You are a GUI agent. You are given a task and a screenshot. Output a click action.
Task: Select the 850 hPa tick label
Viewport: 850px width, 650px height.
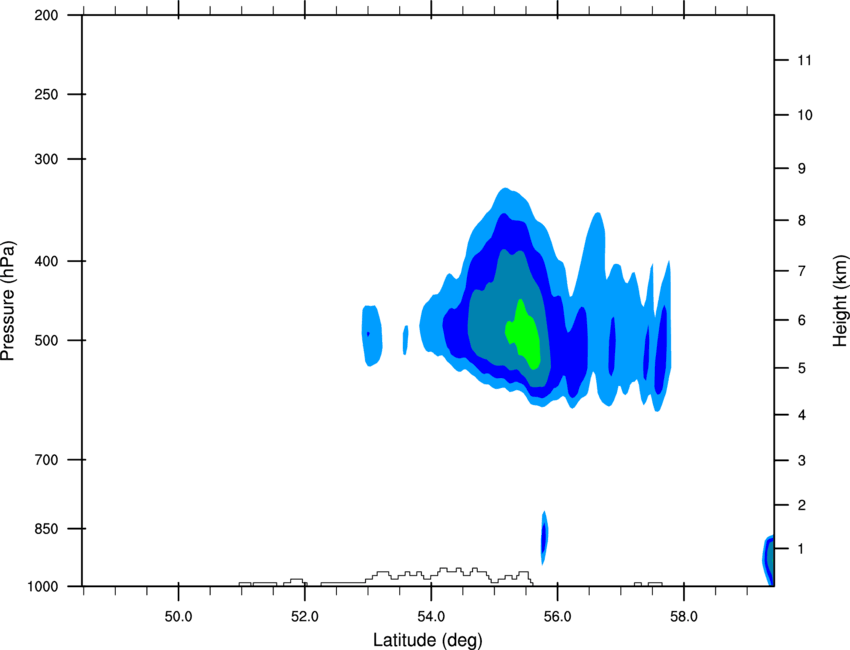(x=46, y=529)
